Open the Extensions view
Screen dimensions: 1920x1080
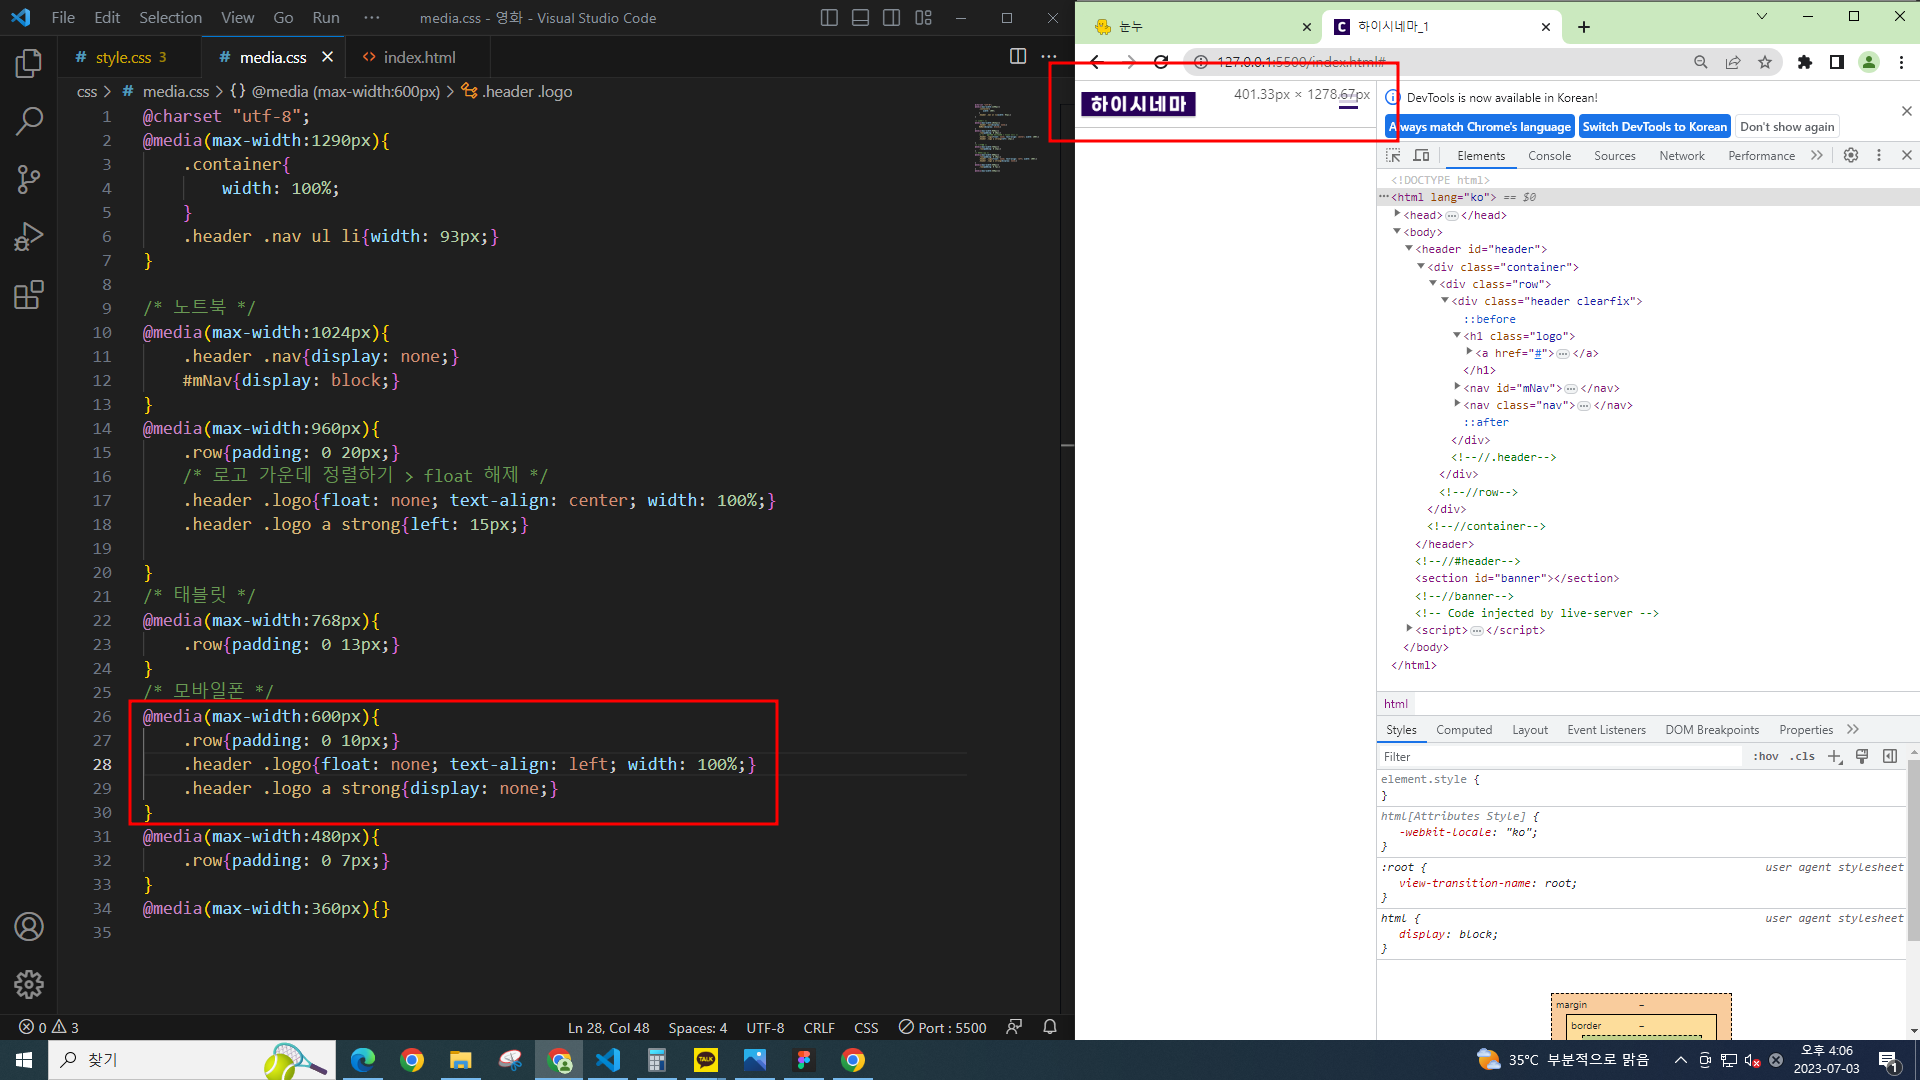point(29,295)
